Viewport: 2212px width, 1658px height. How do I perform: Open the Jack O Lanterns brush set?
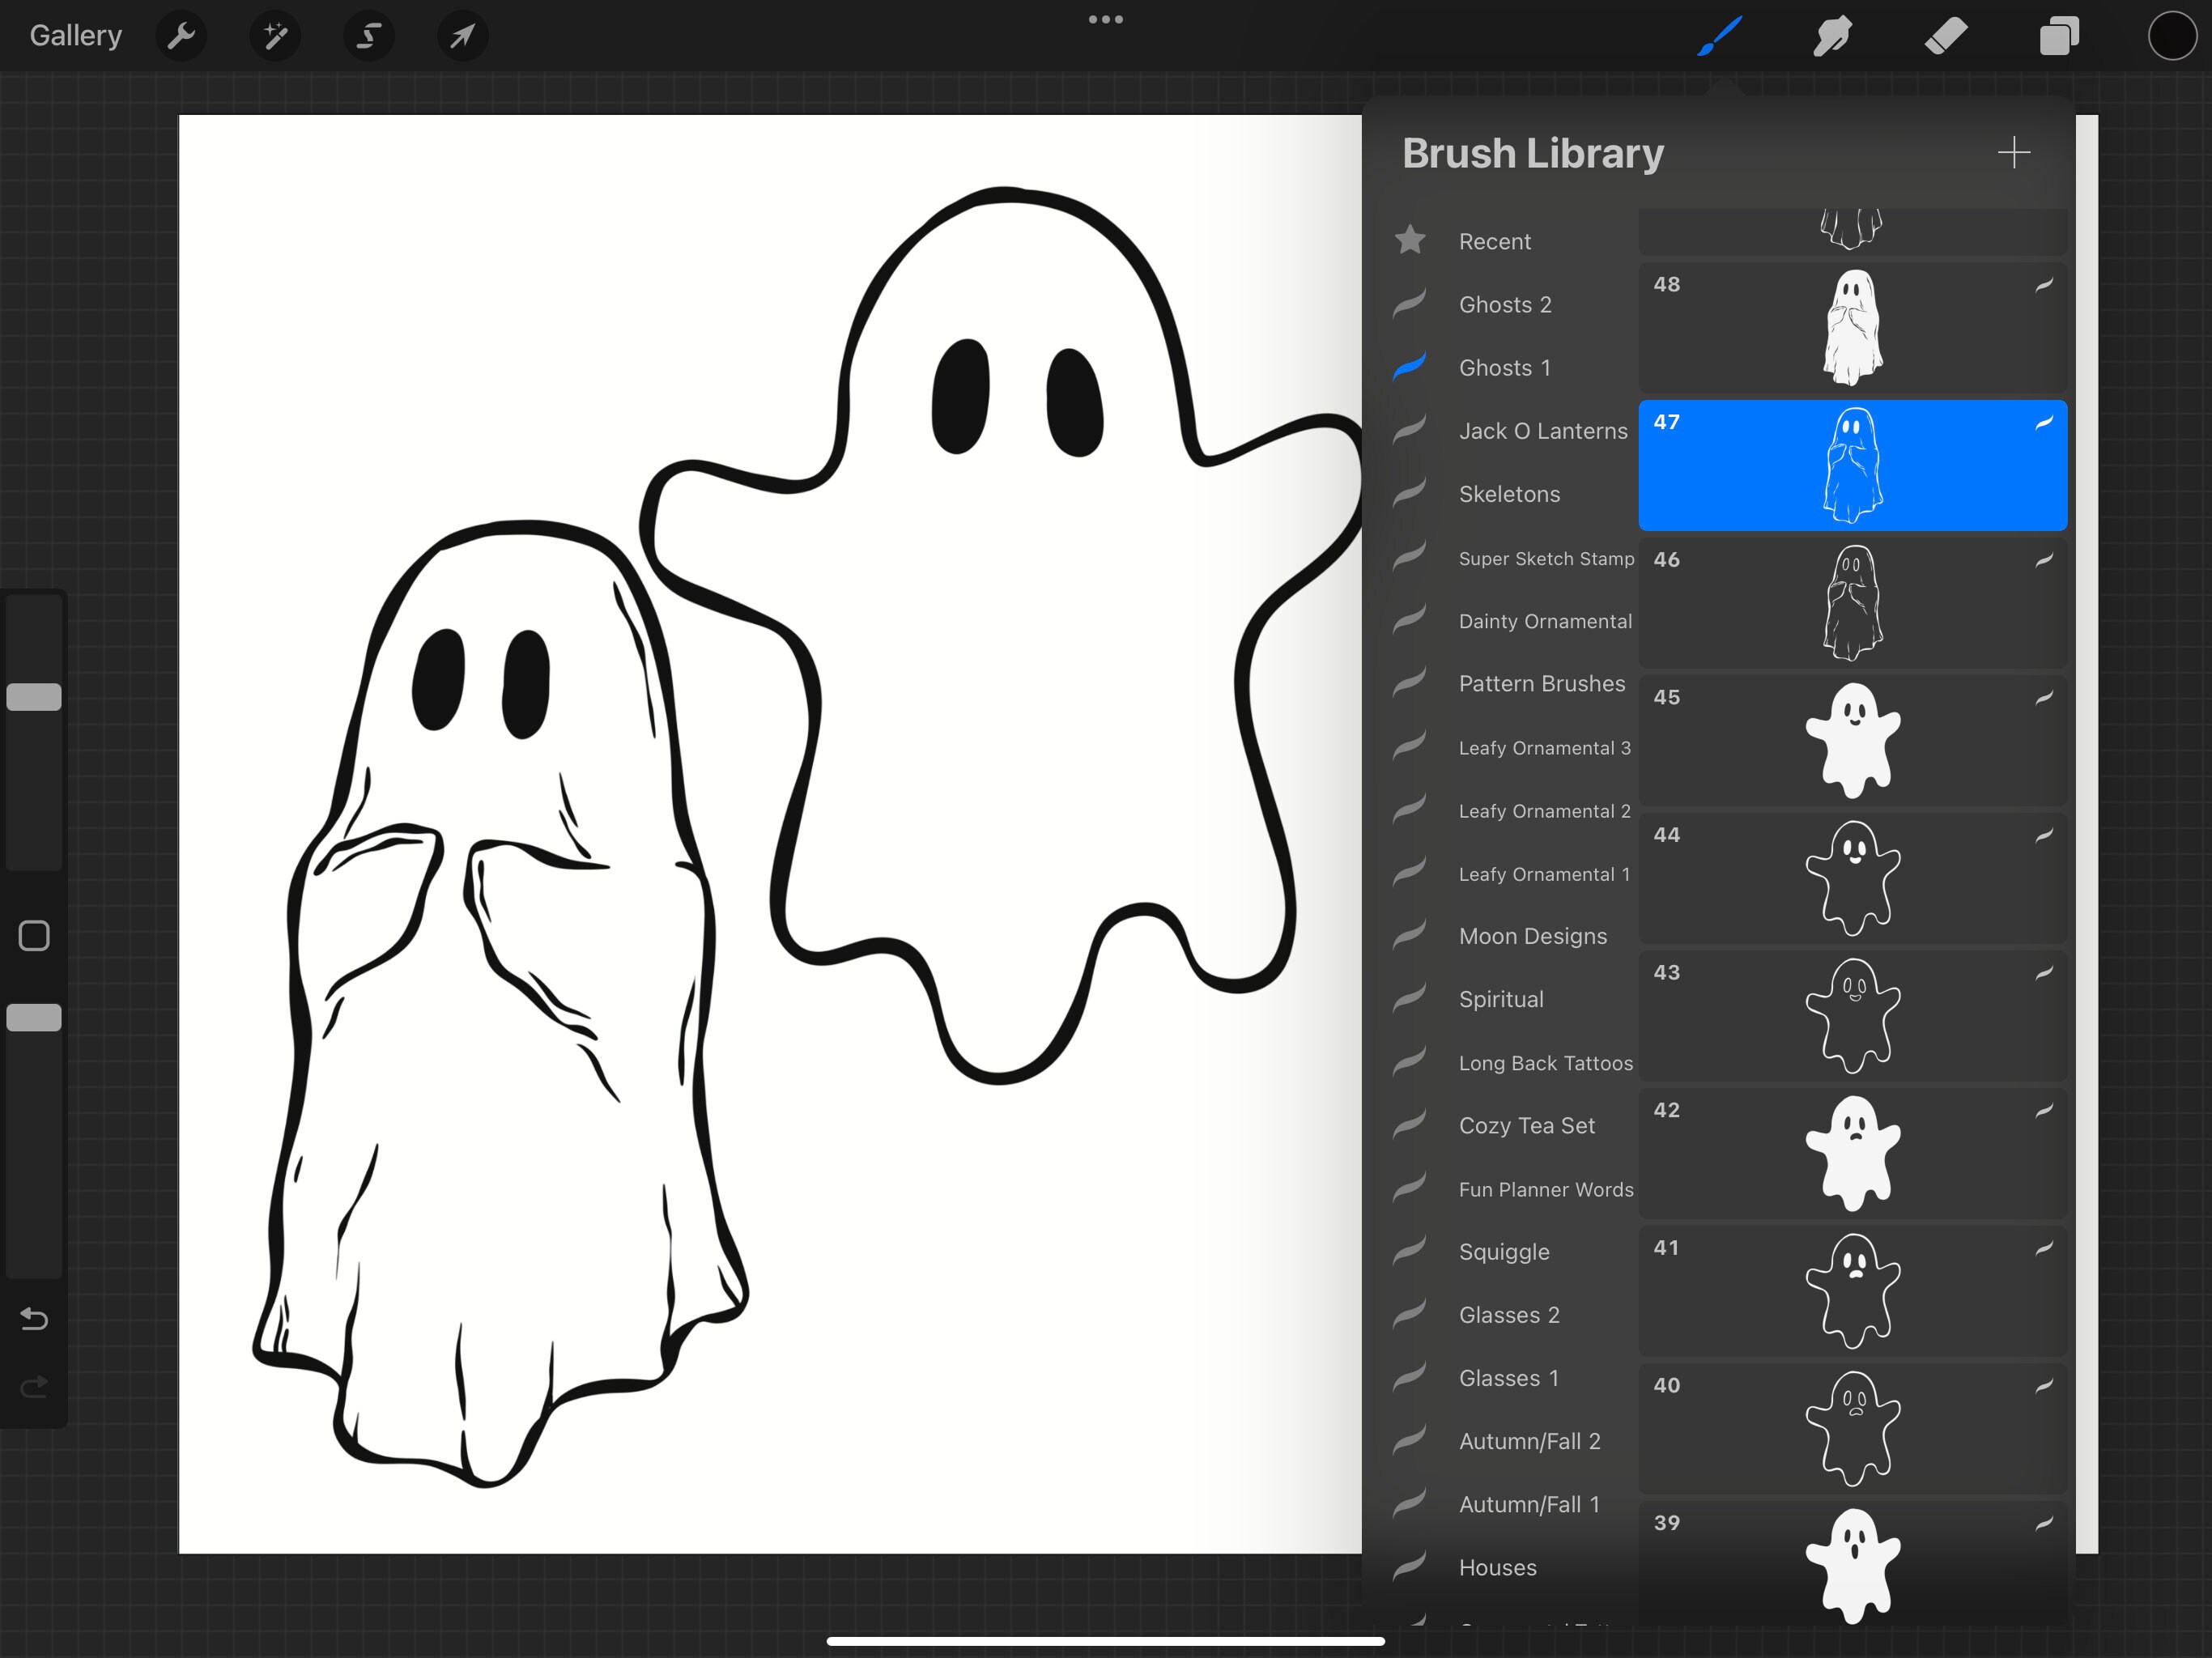click(x=1543, y=430)
